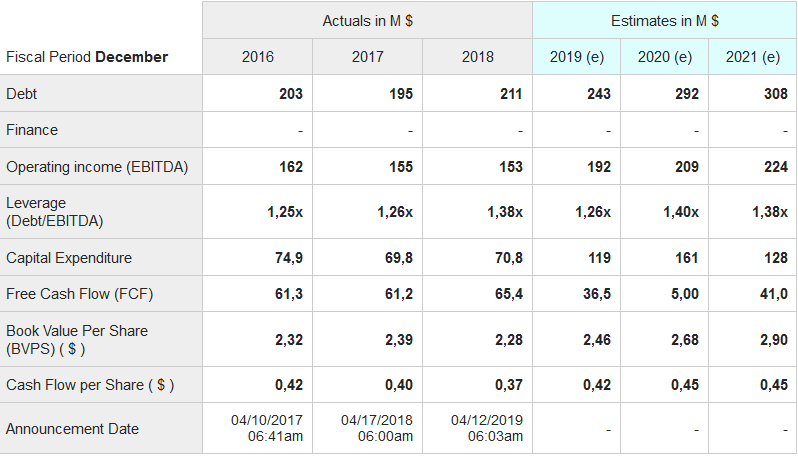Viewport: 798px width, 460px height.
Task: Click the Free Cash Flow (FCF) label
Action: pos(80,294)
